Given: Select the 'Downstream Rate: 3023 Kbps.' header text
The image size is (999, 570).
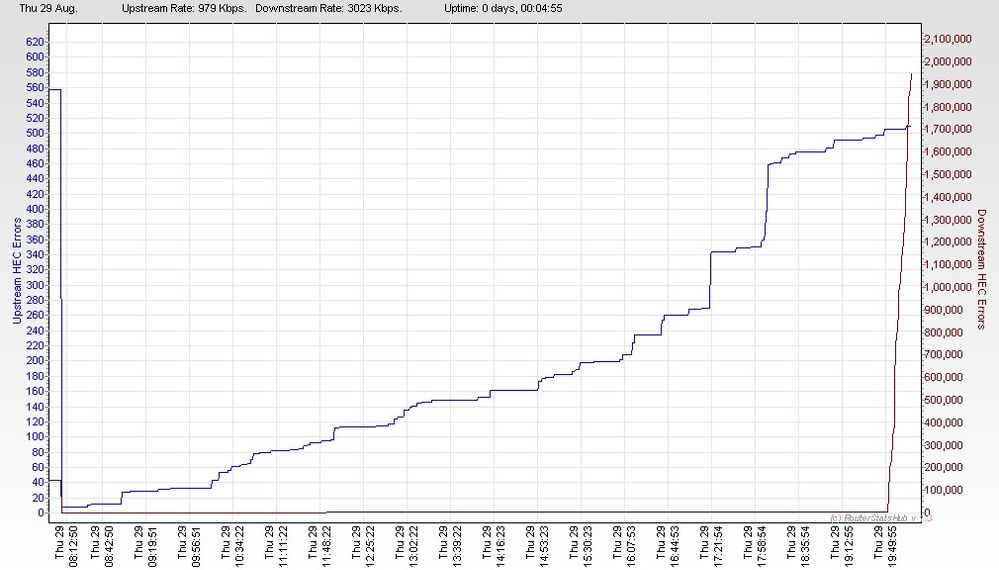Looking at the screenshot, I should tap(329, 9).
